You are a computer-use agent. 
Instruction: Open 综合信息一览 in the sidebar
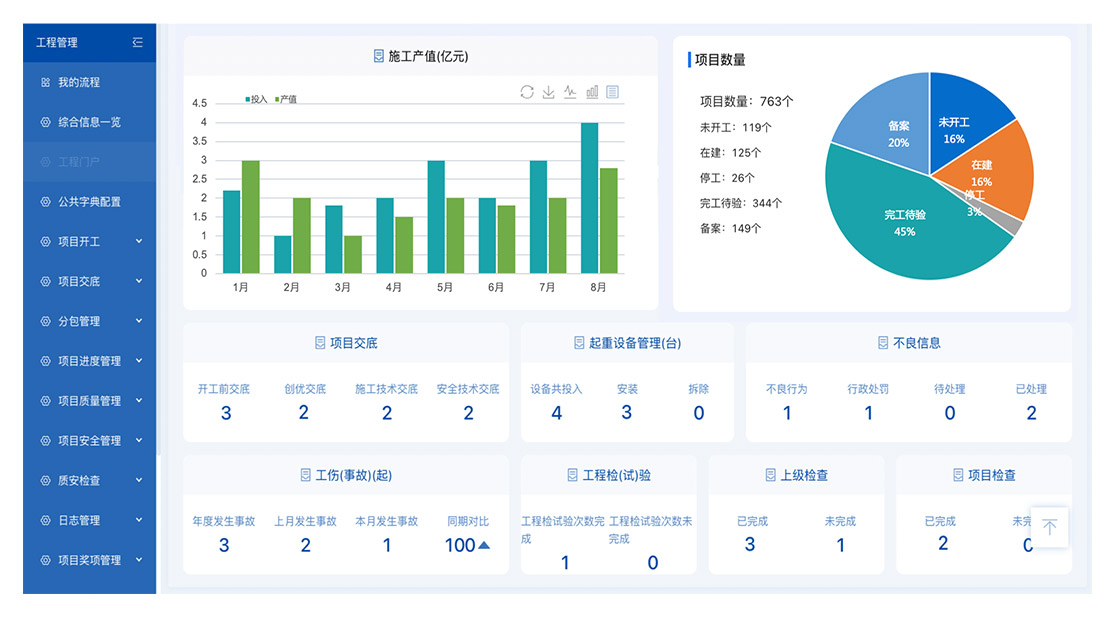click(89, 122)
